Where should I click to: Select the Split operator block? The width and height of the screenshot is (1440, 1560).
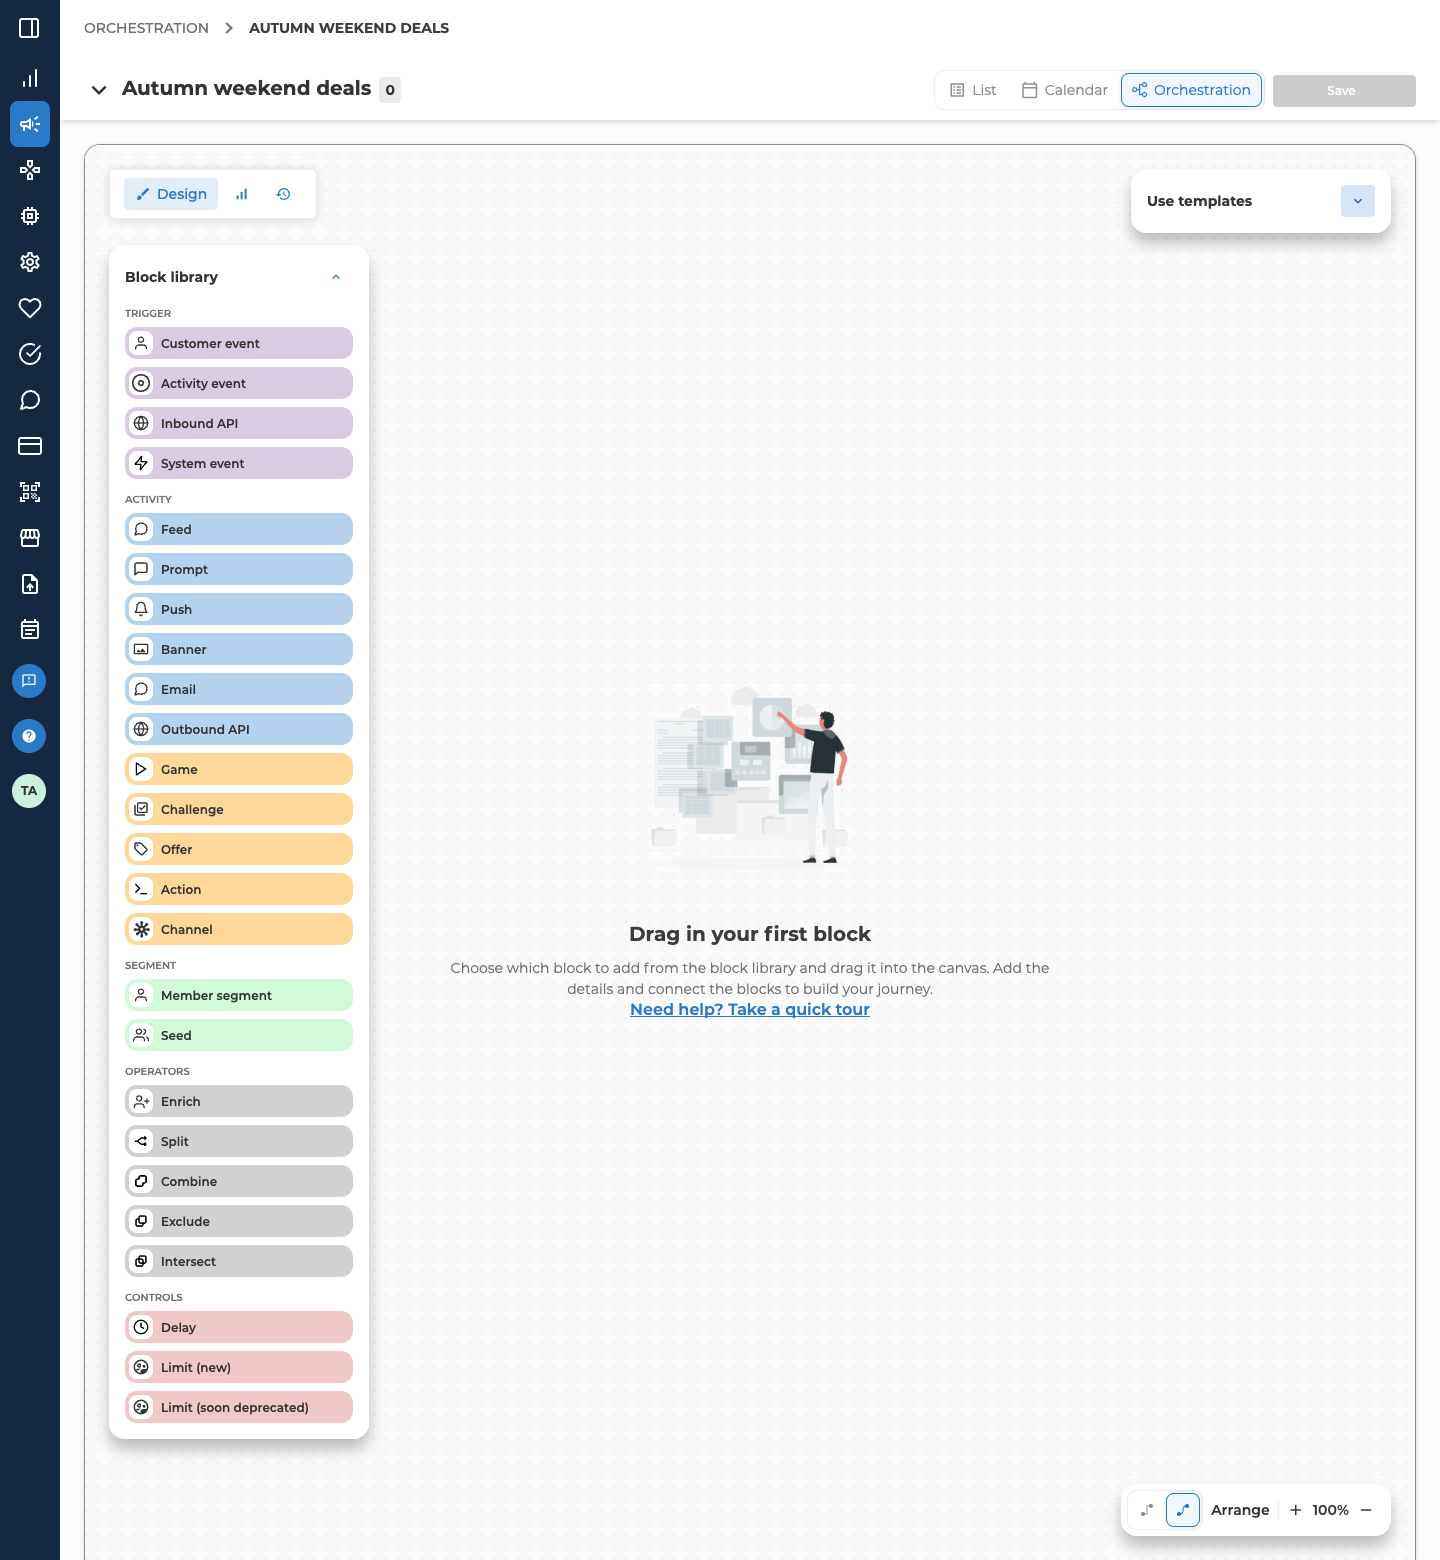click(239, 1141)
